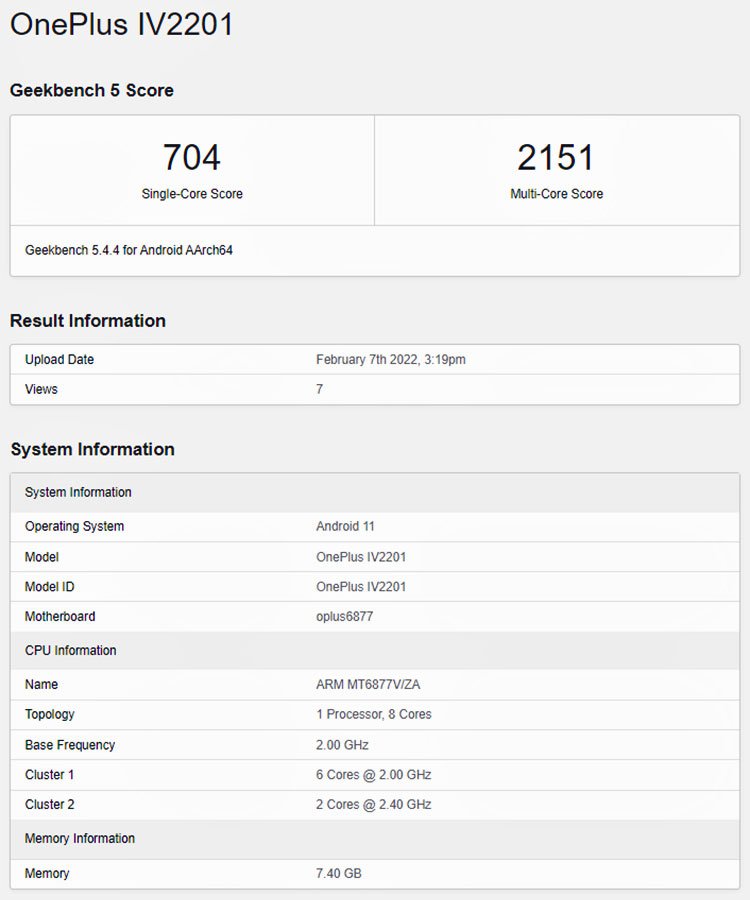Viewport: 750px width, 900px height.
Task: Select the '2 Cores @ 2.40 GHz' value
Action: click(374, 805)
